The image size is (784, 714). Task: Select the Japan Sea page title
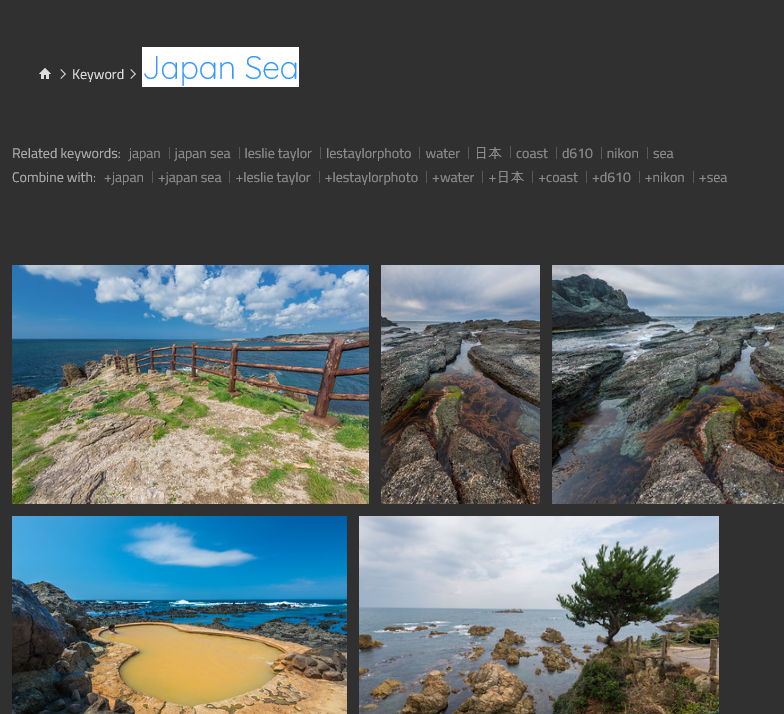pos(220,68)
